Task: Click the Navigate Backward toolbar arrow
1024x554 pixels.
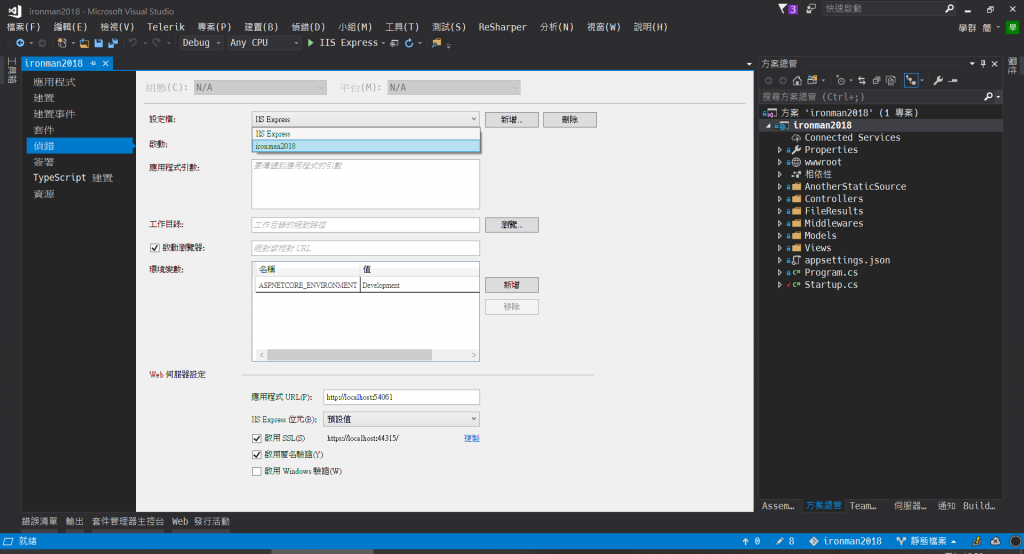Action: (20, 43)
